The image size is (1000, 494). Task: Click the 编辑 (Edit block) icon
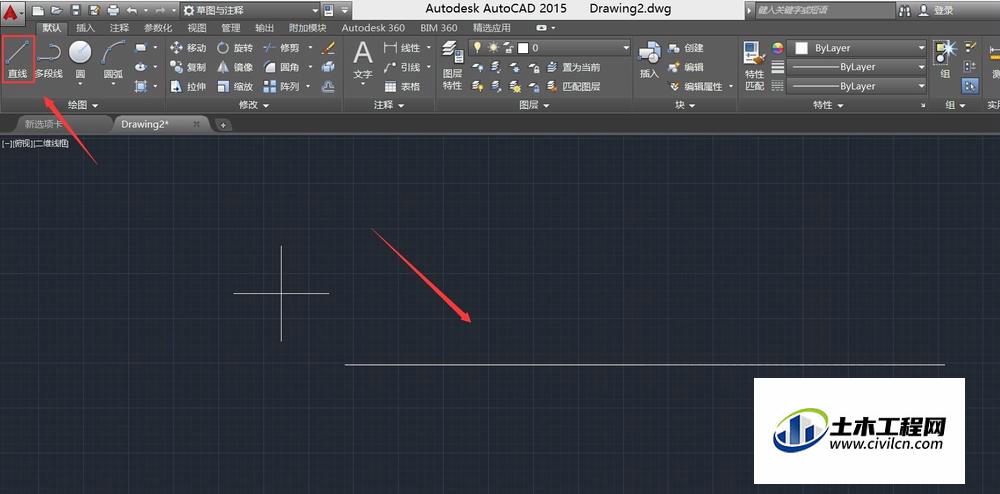686,67
